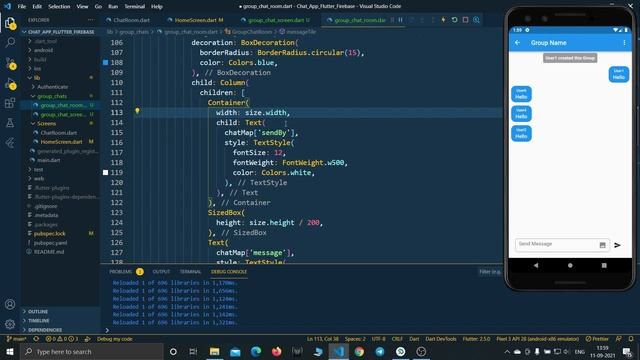Restart the debug session
The width and height of the screenshot is (640, 360).
(454, 20)
